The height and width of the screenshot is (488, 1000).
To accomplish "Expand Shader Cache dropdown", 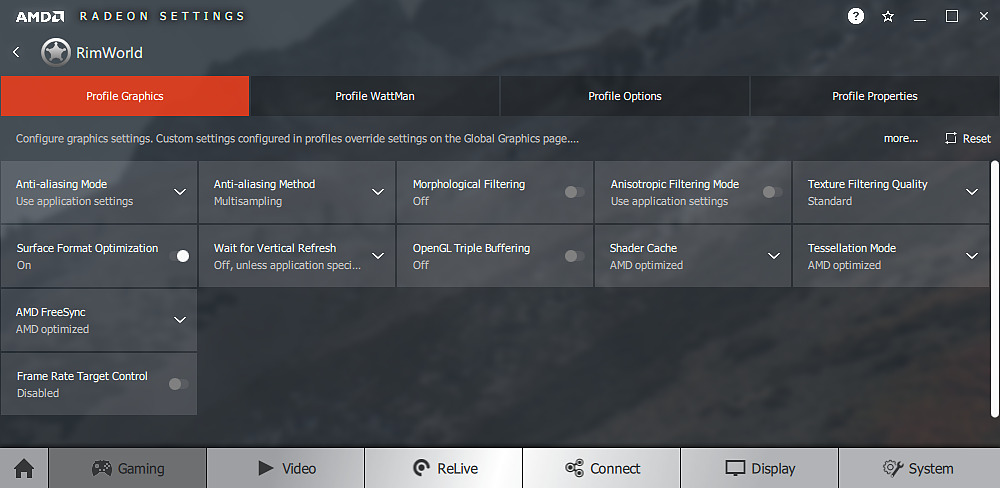I will (x=774, y=256).
